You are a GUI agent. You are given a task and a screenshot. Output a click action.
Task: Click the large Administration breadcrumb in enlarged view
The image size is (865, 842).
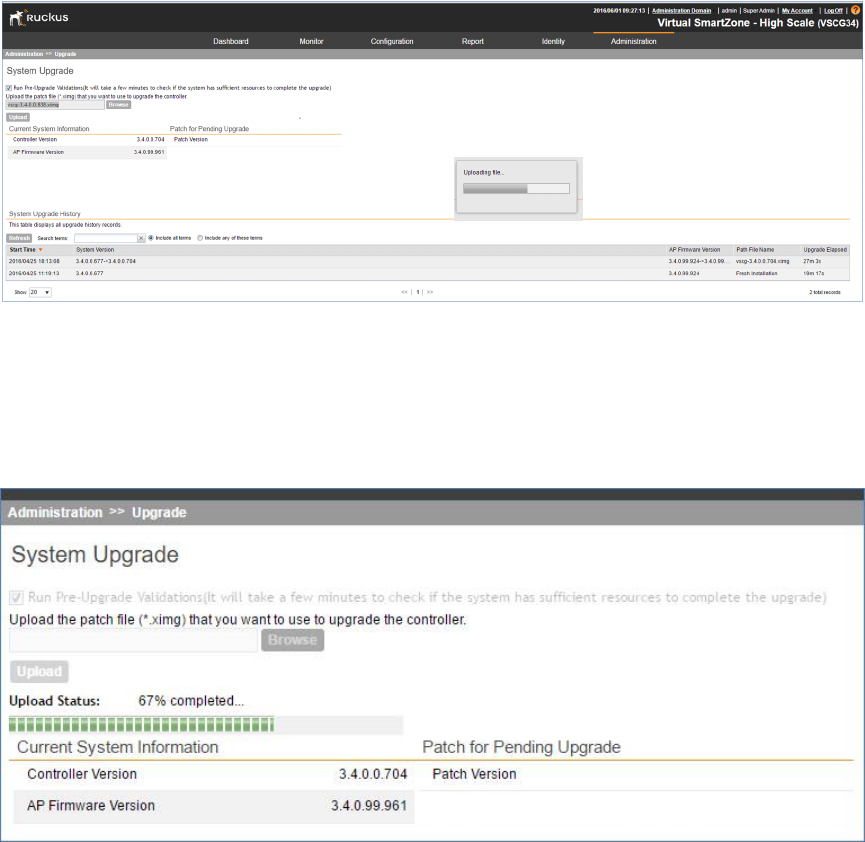point(55,513)
